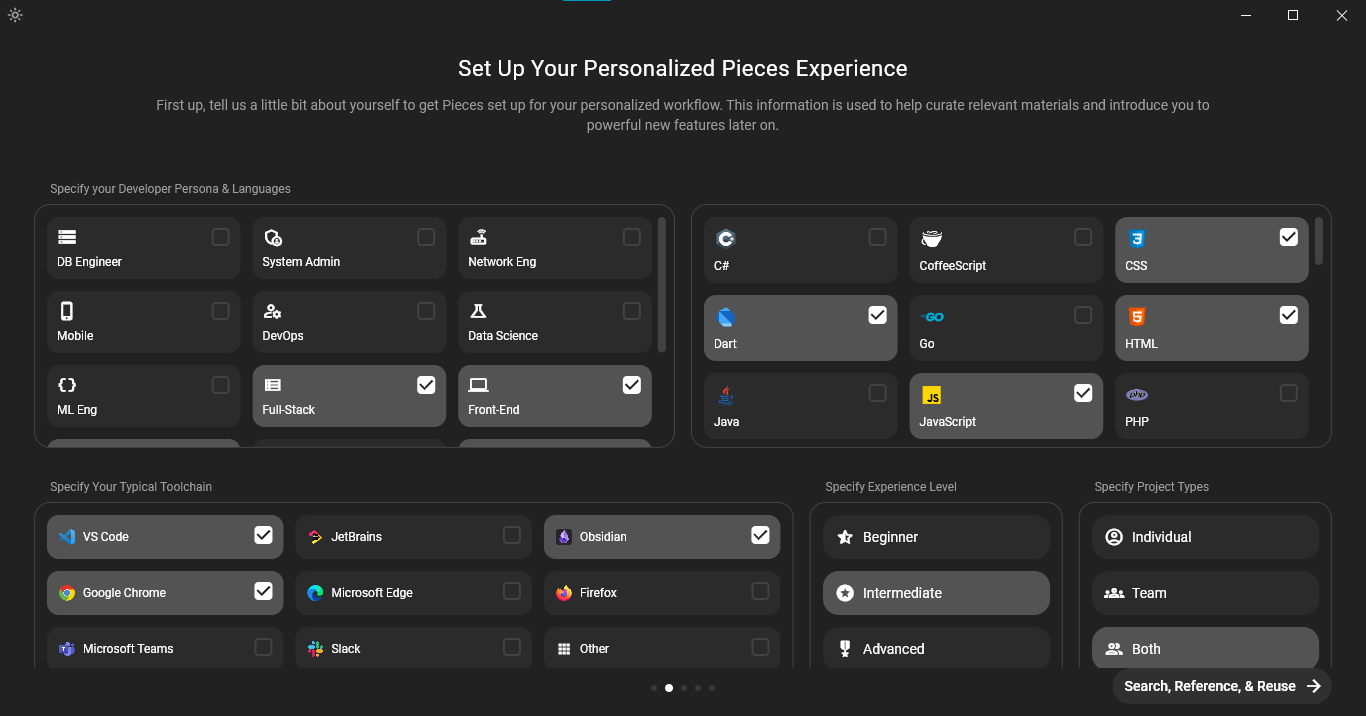Uncheck the Full-Stack persona checkbox
This screenshot has height=716, width=1366.
tap(426, 385)
